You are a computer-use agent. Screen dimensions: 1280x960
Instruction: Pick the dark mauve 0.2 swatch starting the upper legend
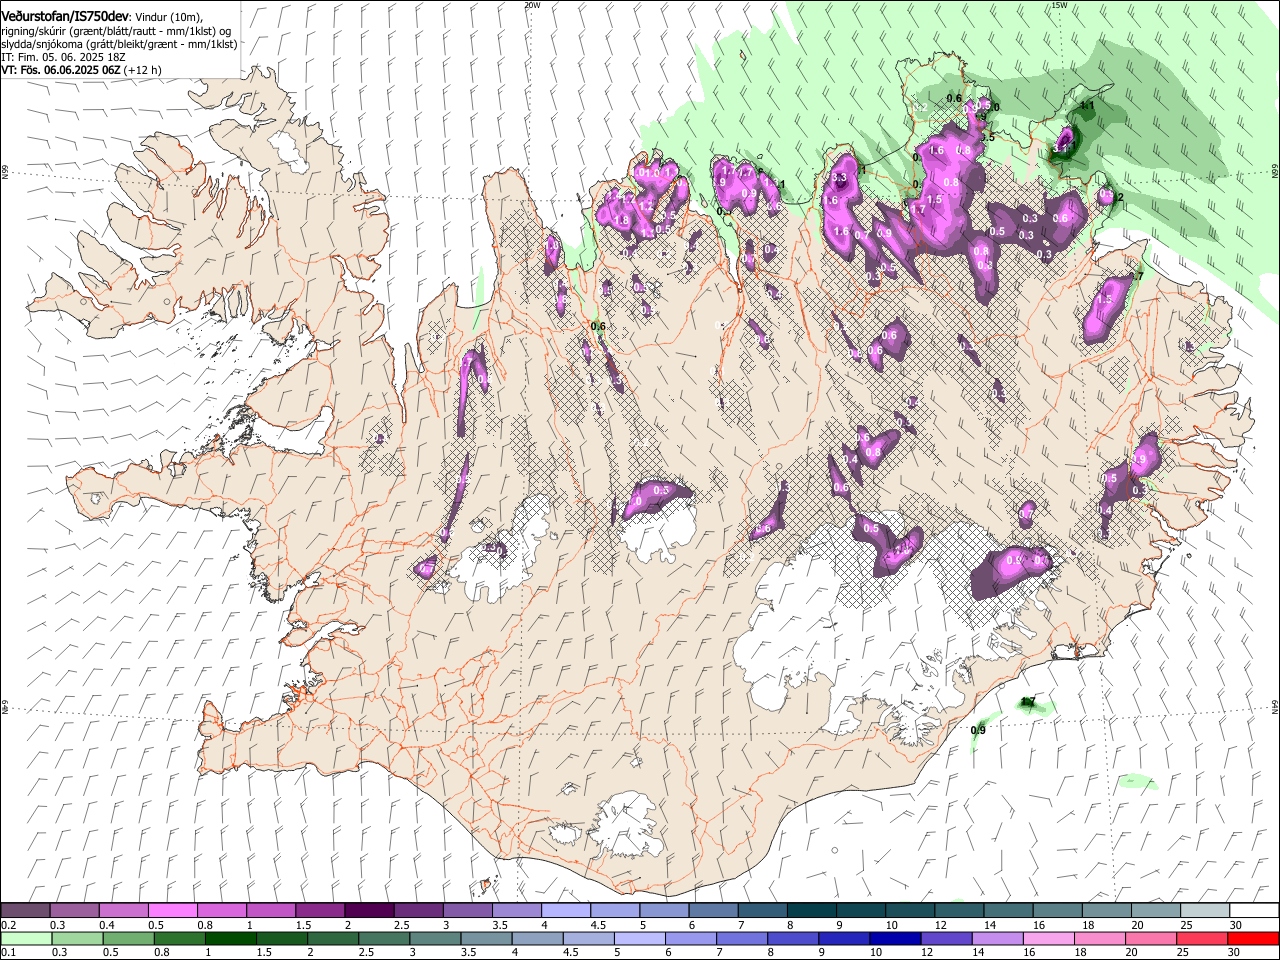pos(25,911)
